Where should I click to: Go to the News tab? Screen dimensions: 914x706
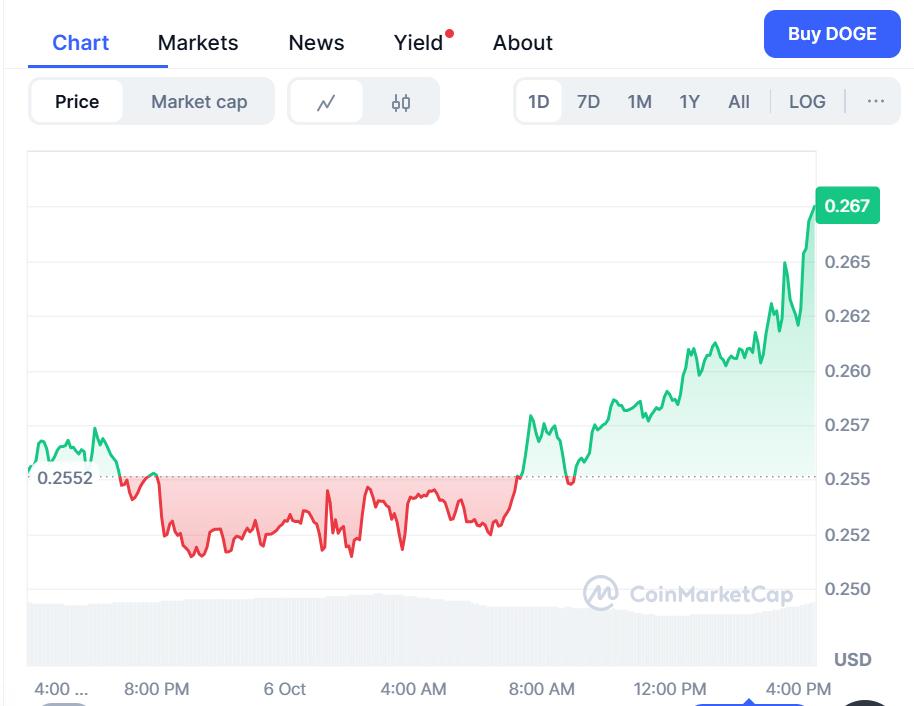click(316, 43)
